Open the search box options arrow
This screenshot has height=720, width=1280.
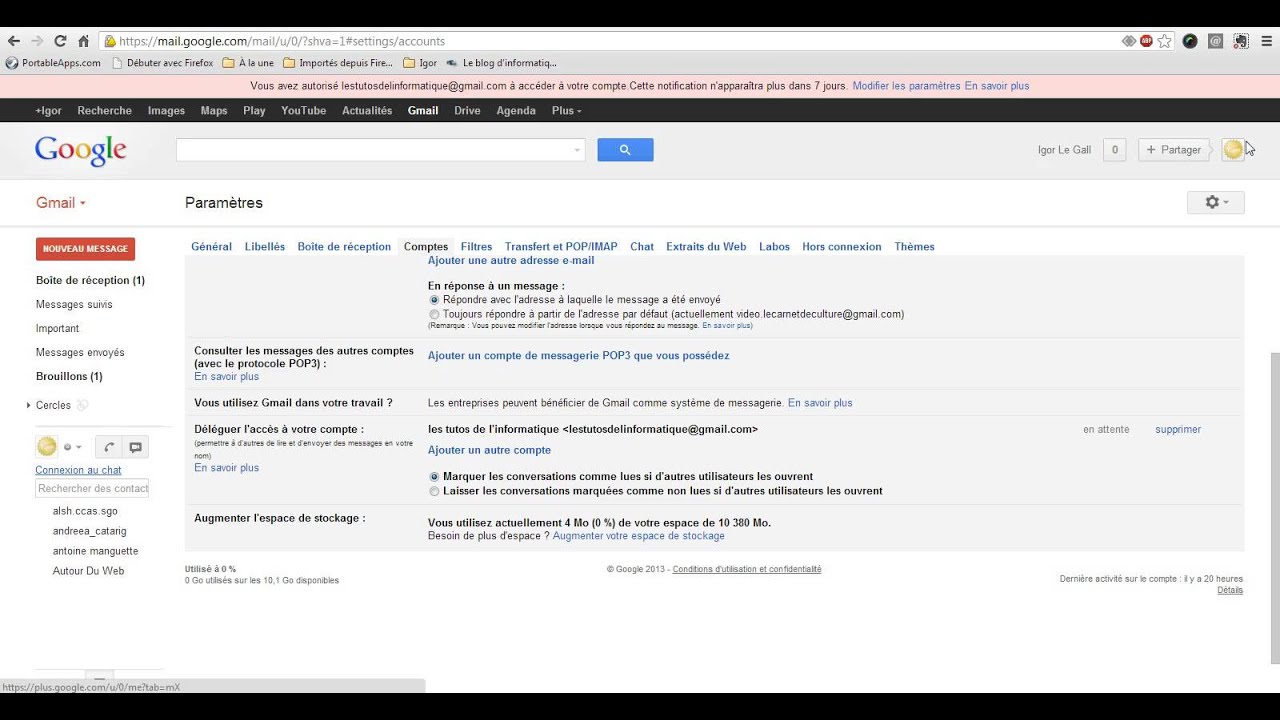(x=577, y=150)
